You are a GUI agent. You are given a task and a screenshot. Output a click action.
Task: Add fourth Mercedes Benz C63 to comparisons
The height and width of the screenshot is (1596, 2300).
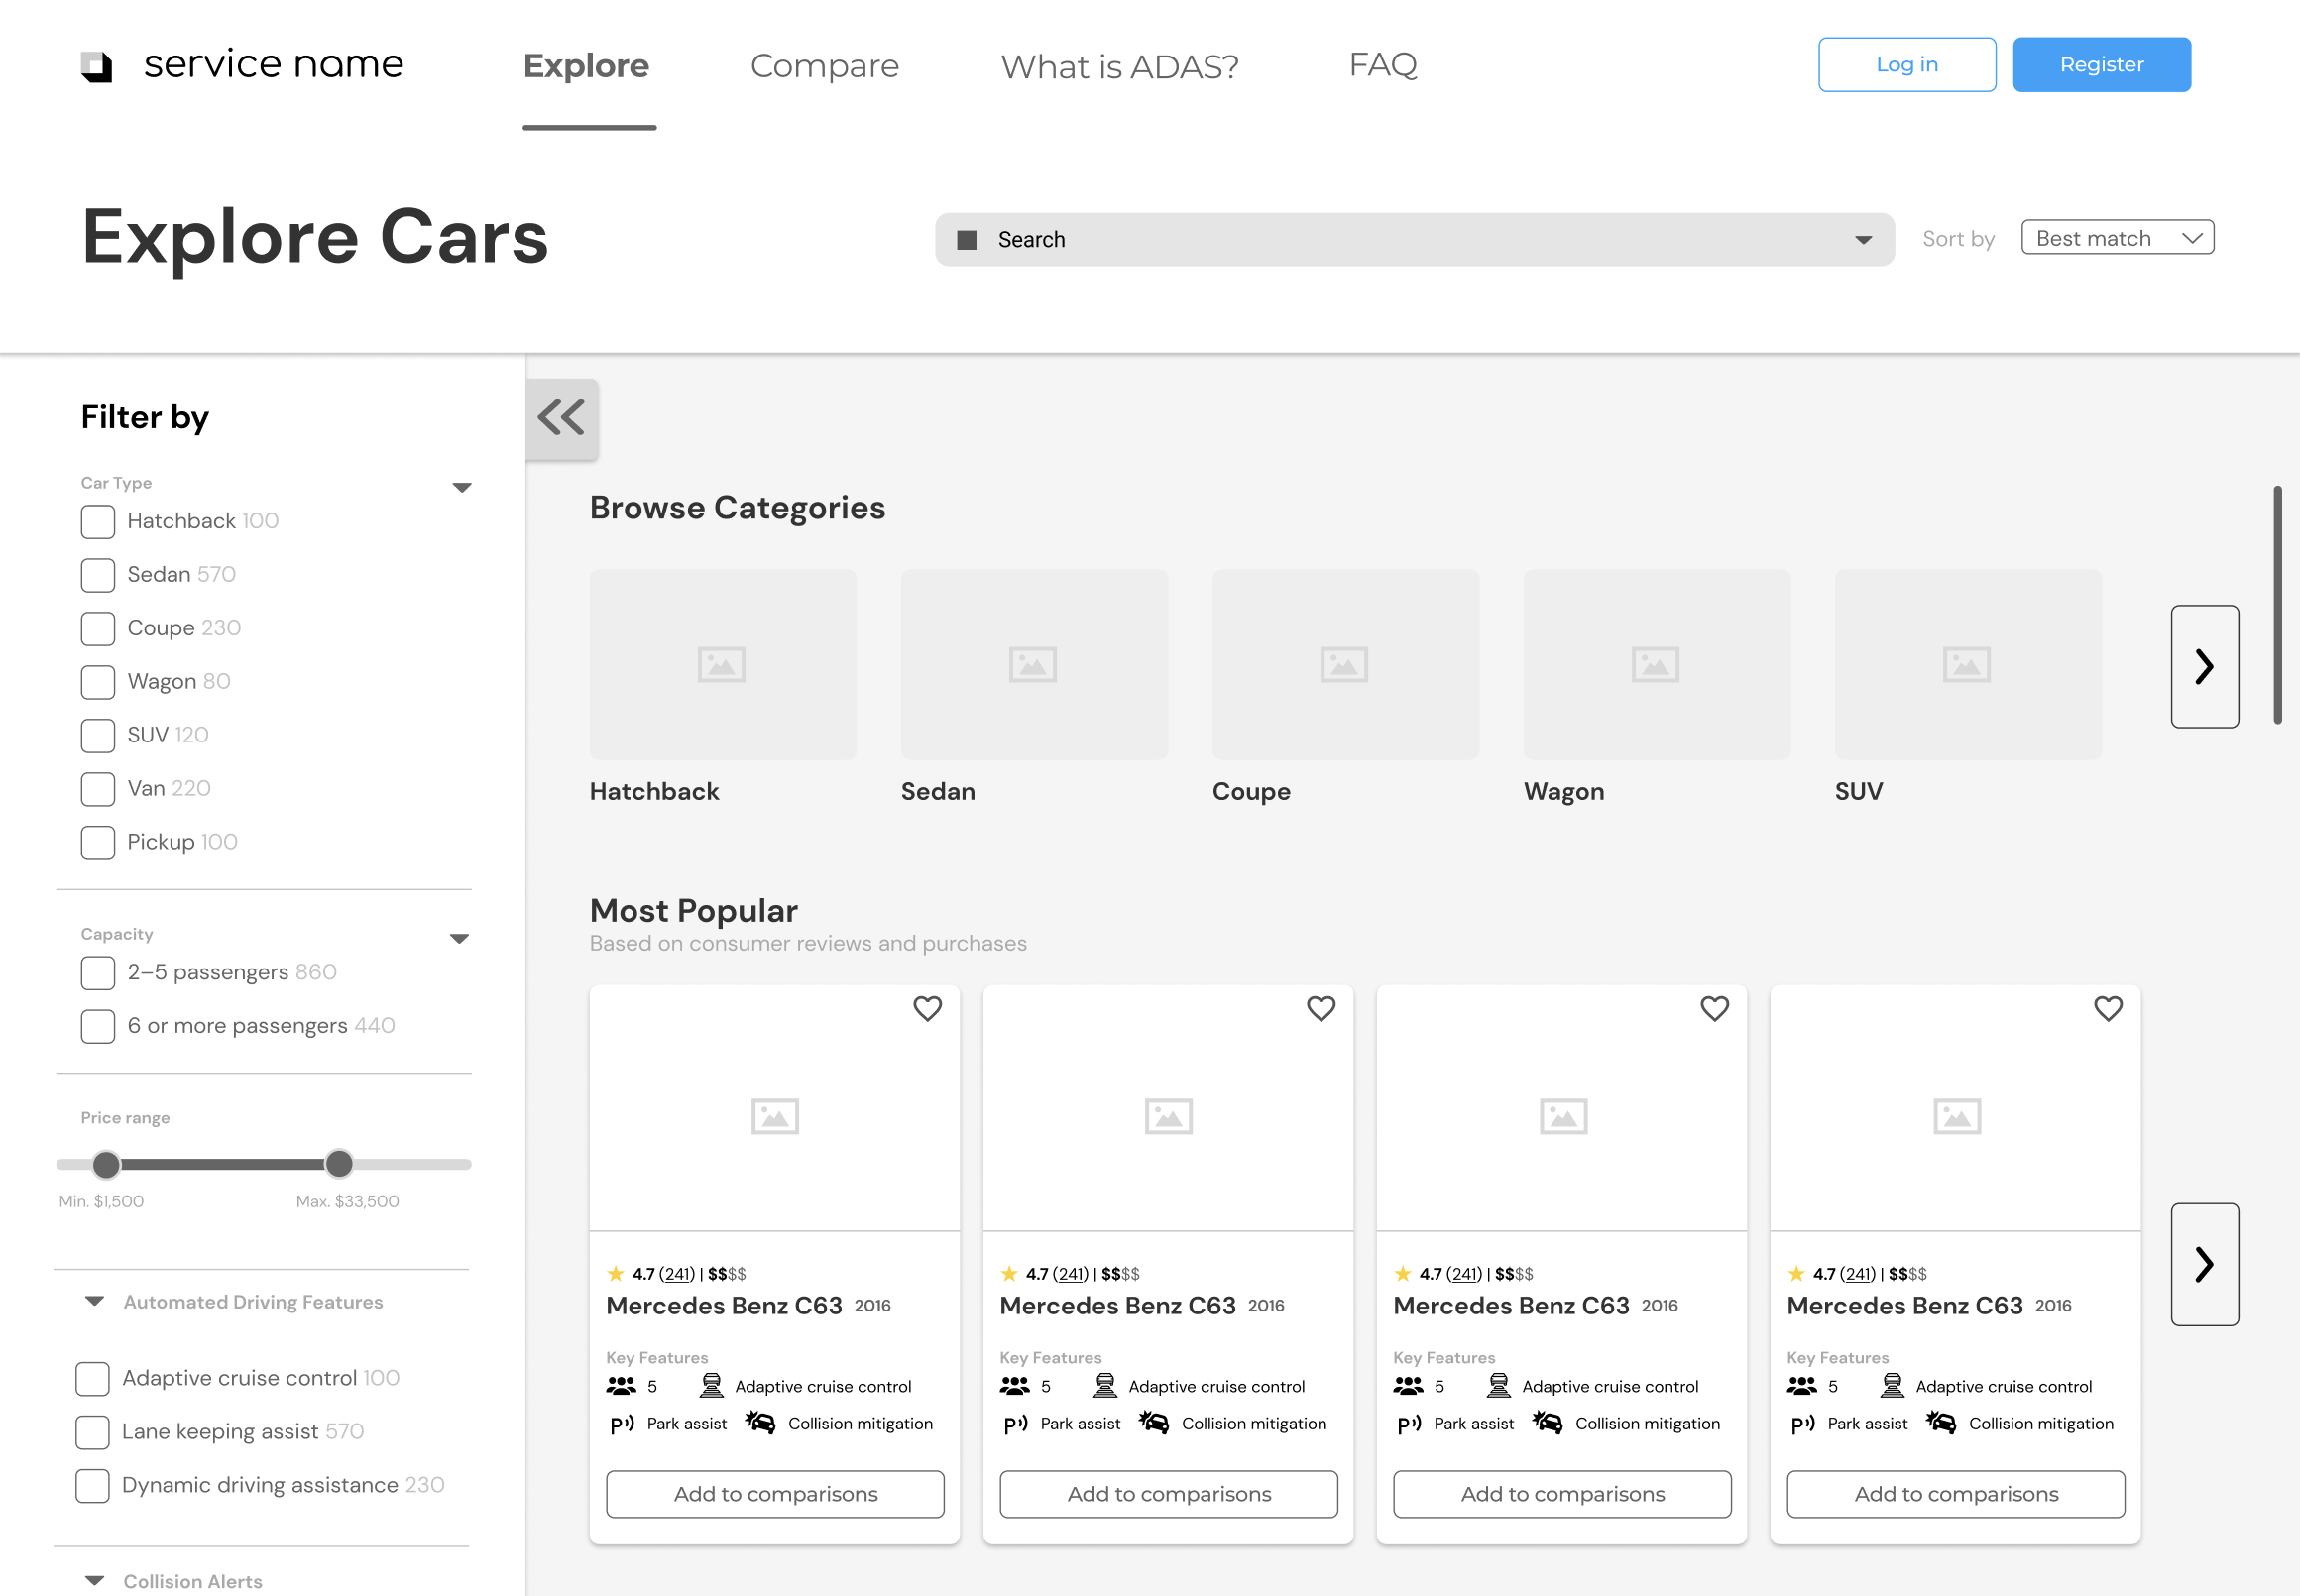pyautogui.click(x=1956, y=1494)
